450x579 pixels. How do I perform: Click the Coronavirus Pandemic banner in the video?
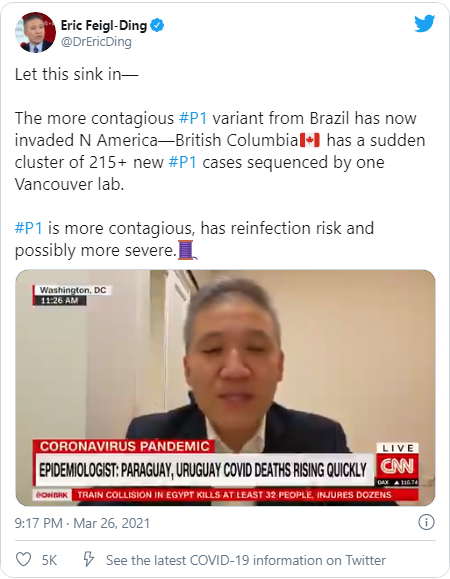[125, 446]
